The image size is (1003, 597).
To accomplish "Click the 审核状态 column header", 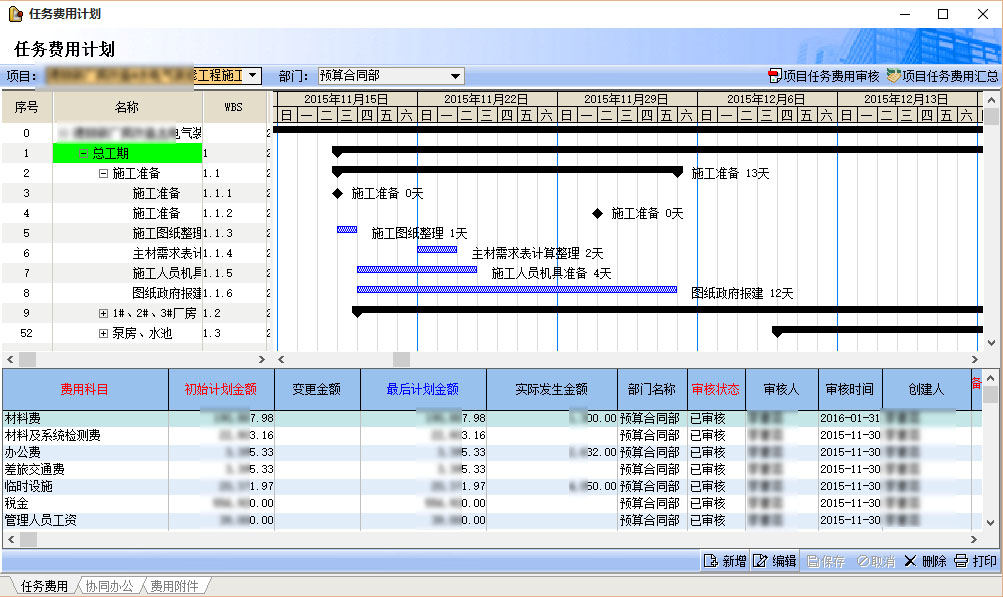I will coord(716,389).
